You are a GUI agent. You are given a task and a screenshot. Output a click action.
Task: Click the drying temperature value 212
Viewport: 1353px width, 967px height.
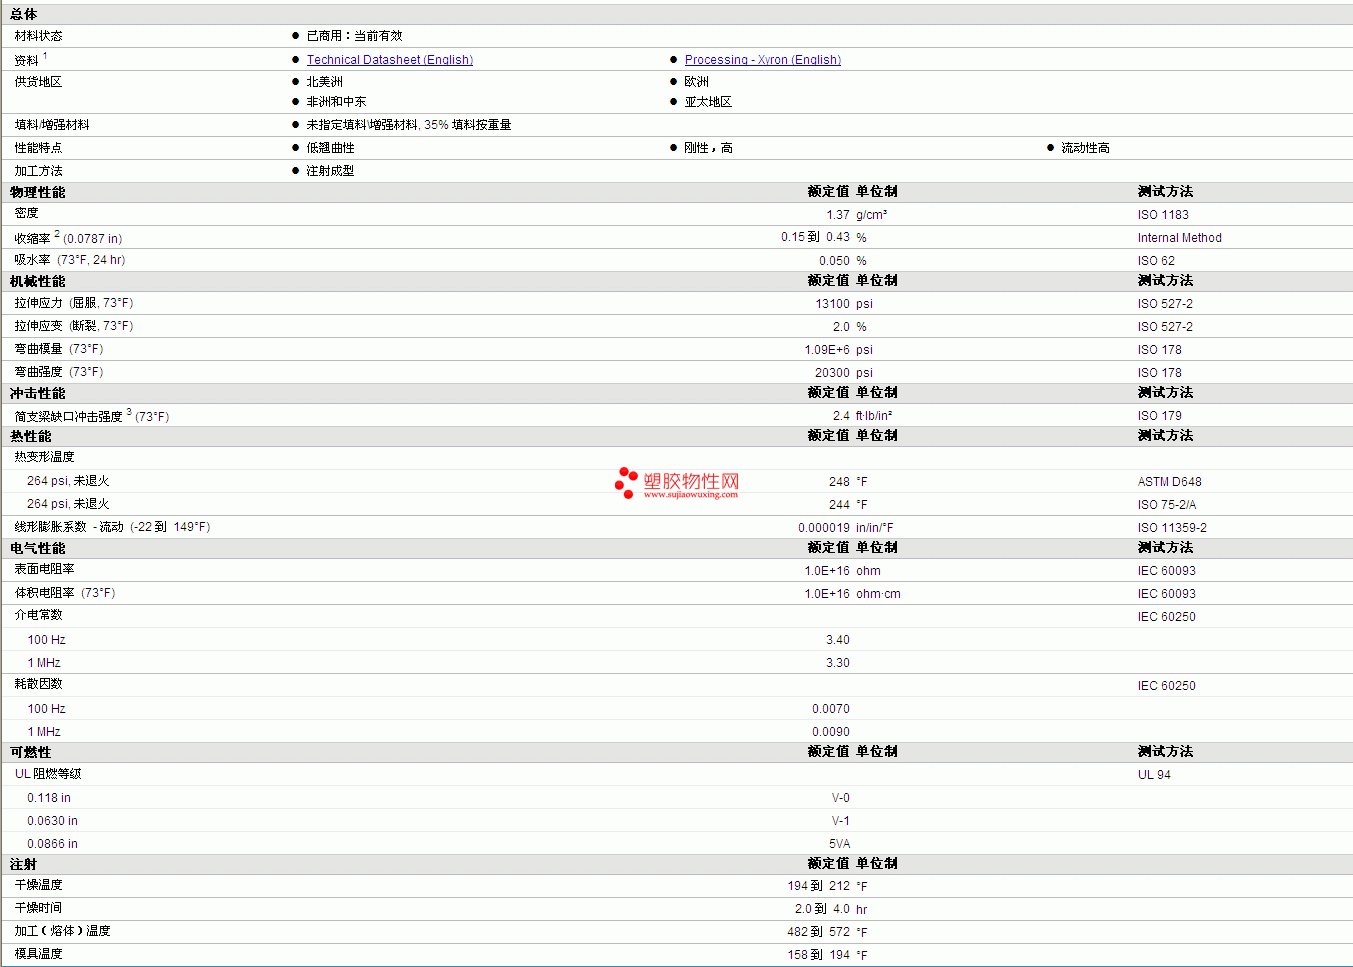(839, 886)
